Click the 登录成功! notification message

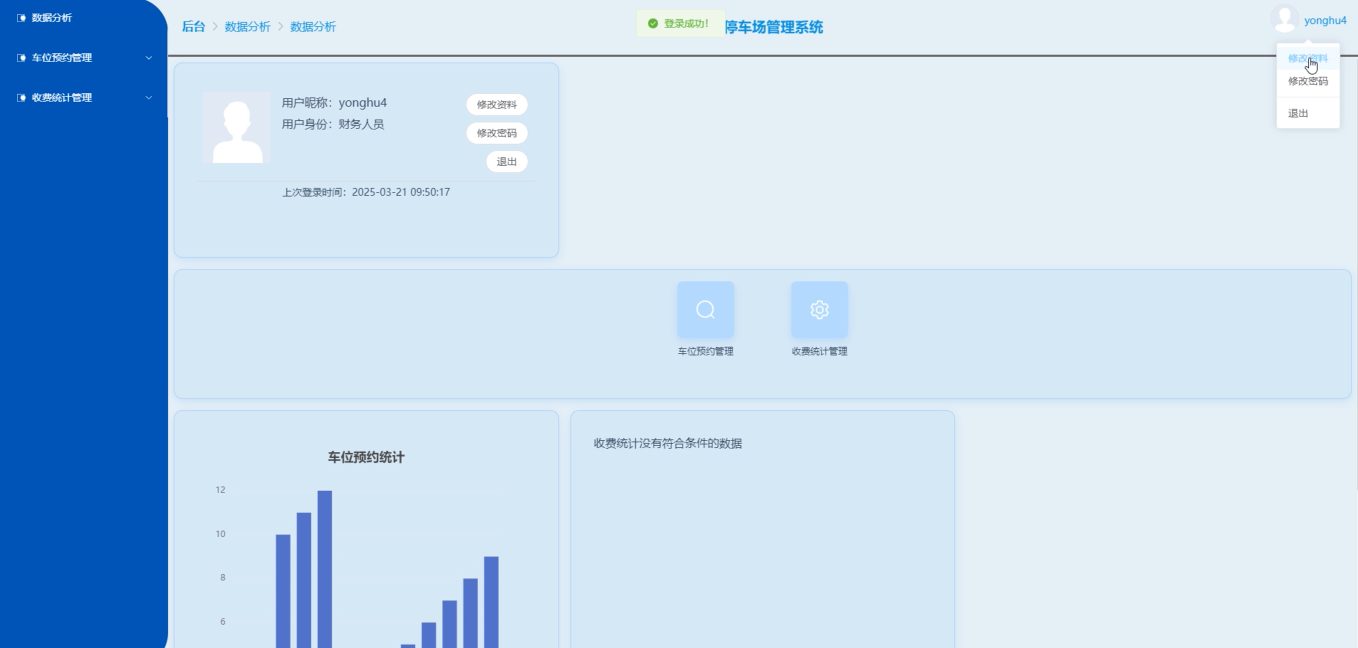(x=680, y=23)
